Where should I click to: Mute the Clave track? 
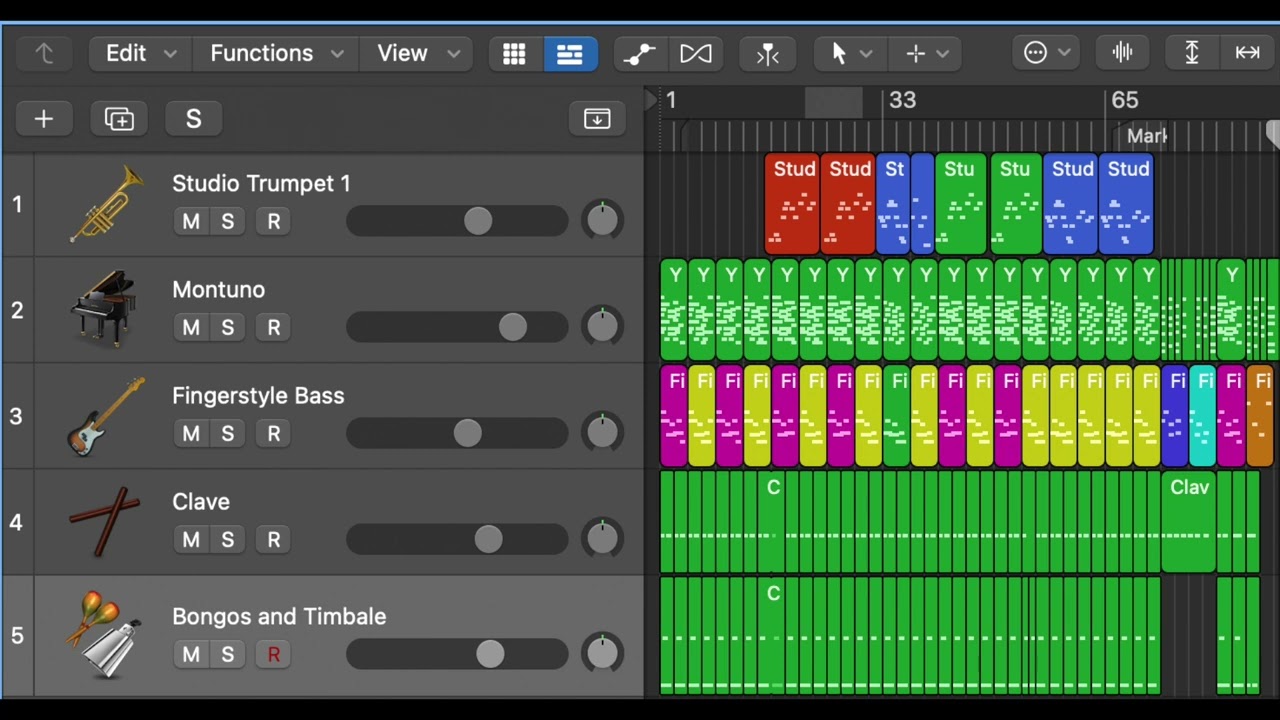(191, 539)
